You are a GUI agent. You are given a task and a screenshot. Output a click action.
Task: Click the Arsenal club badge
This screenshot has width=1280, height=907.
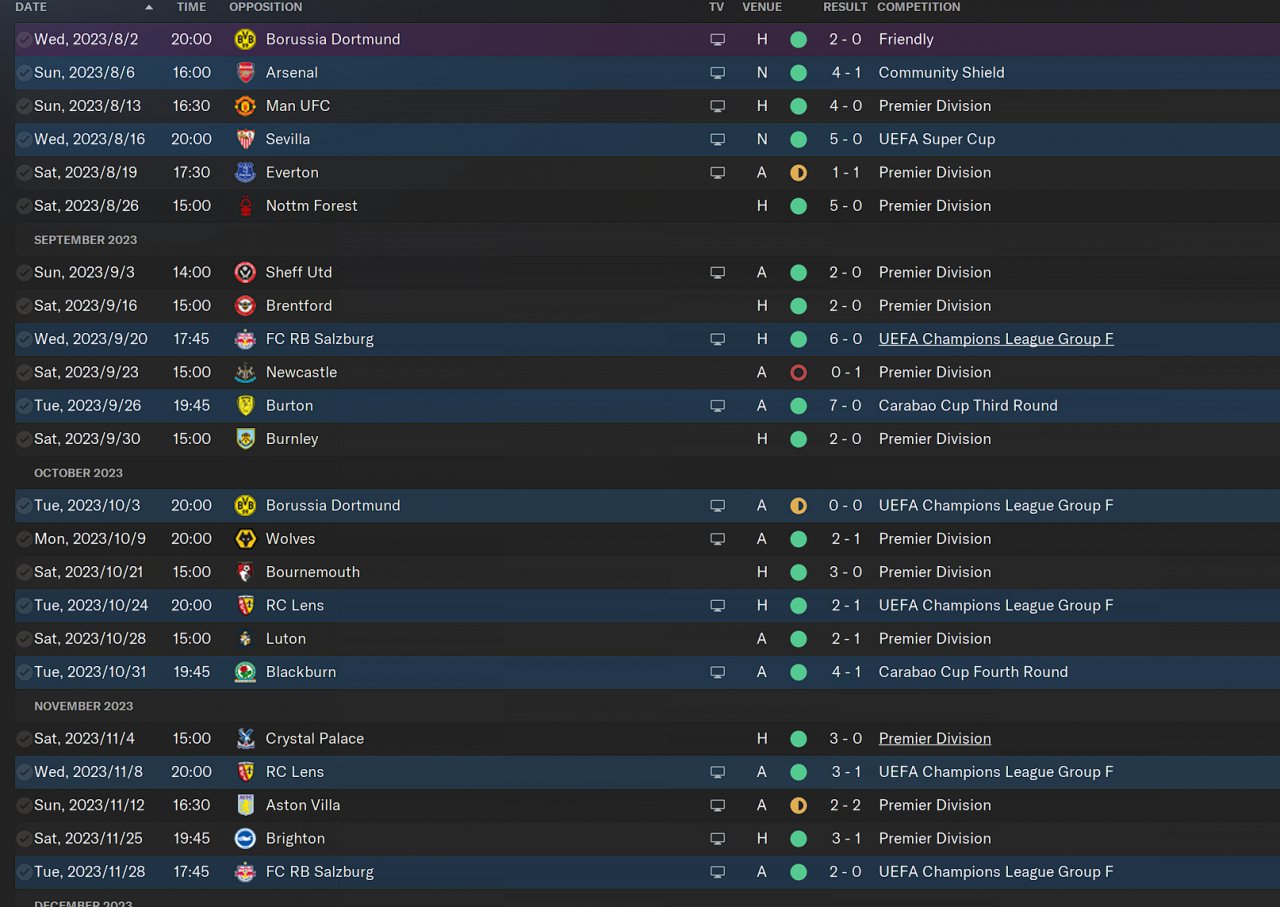coord(245,72)
